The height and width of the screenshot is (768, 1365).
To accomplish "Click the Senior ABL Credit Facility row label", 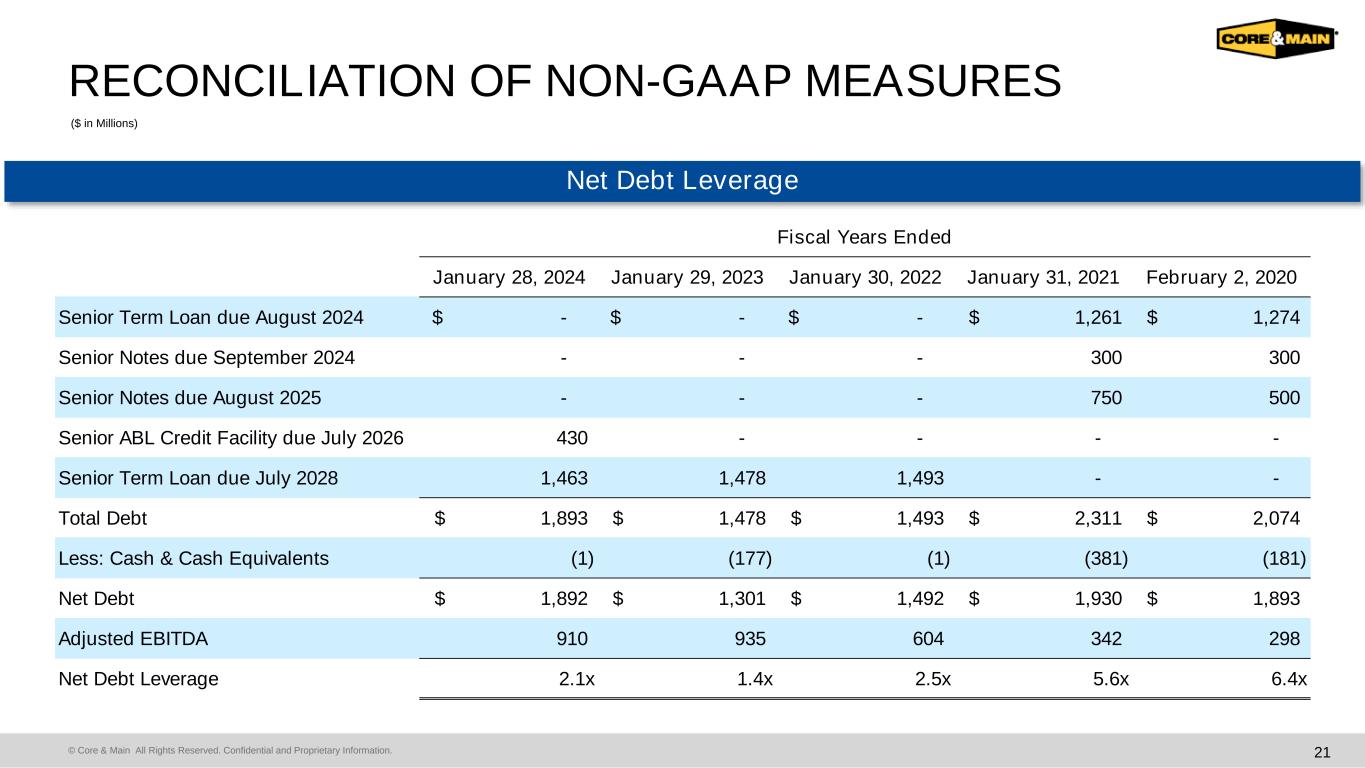I will 232,437.
